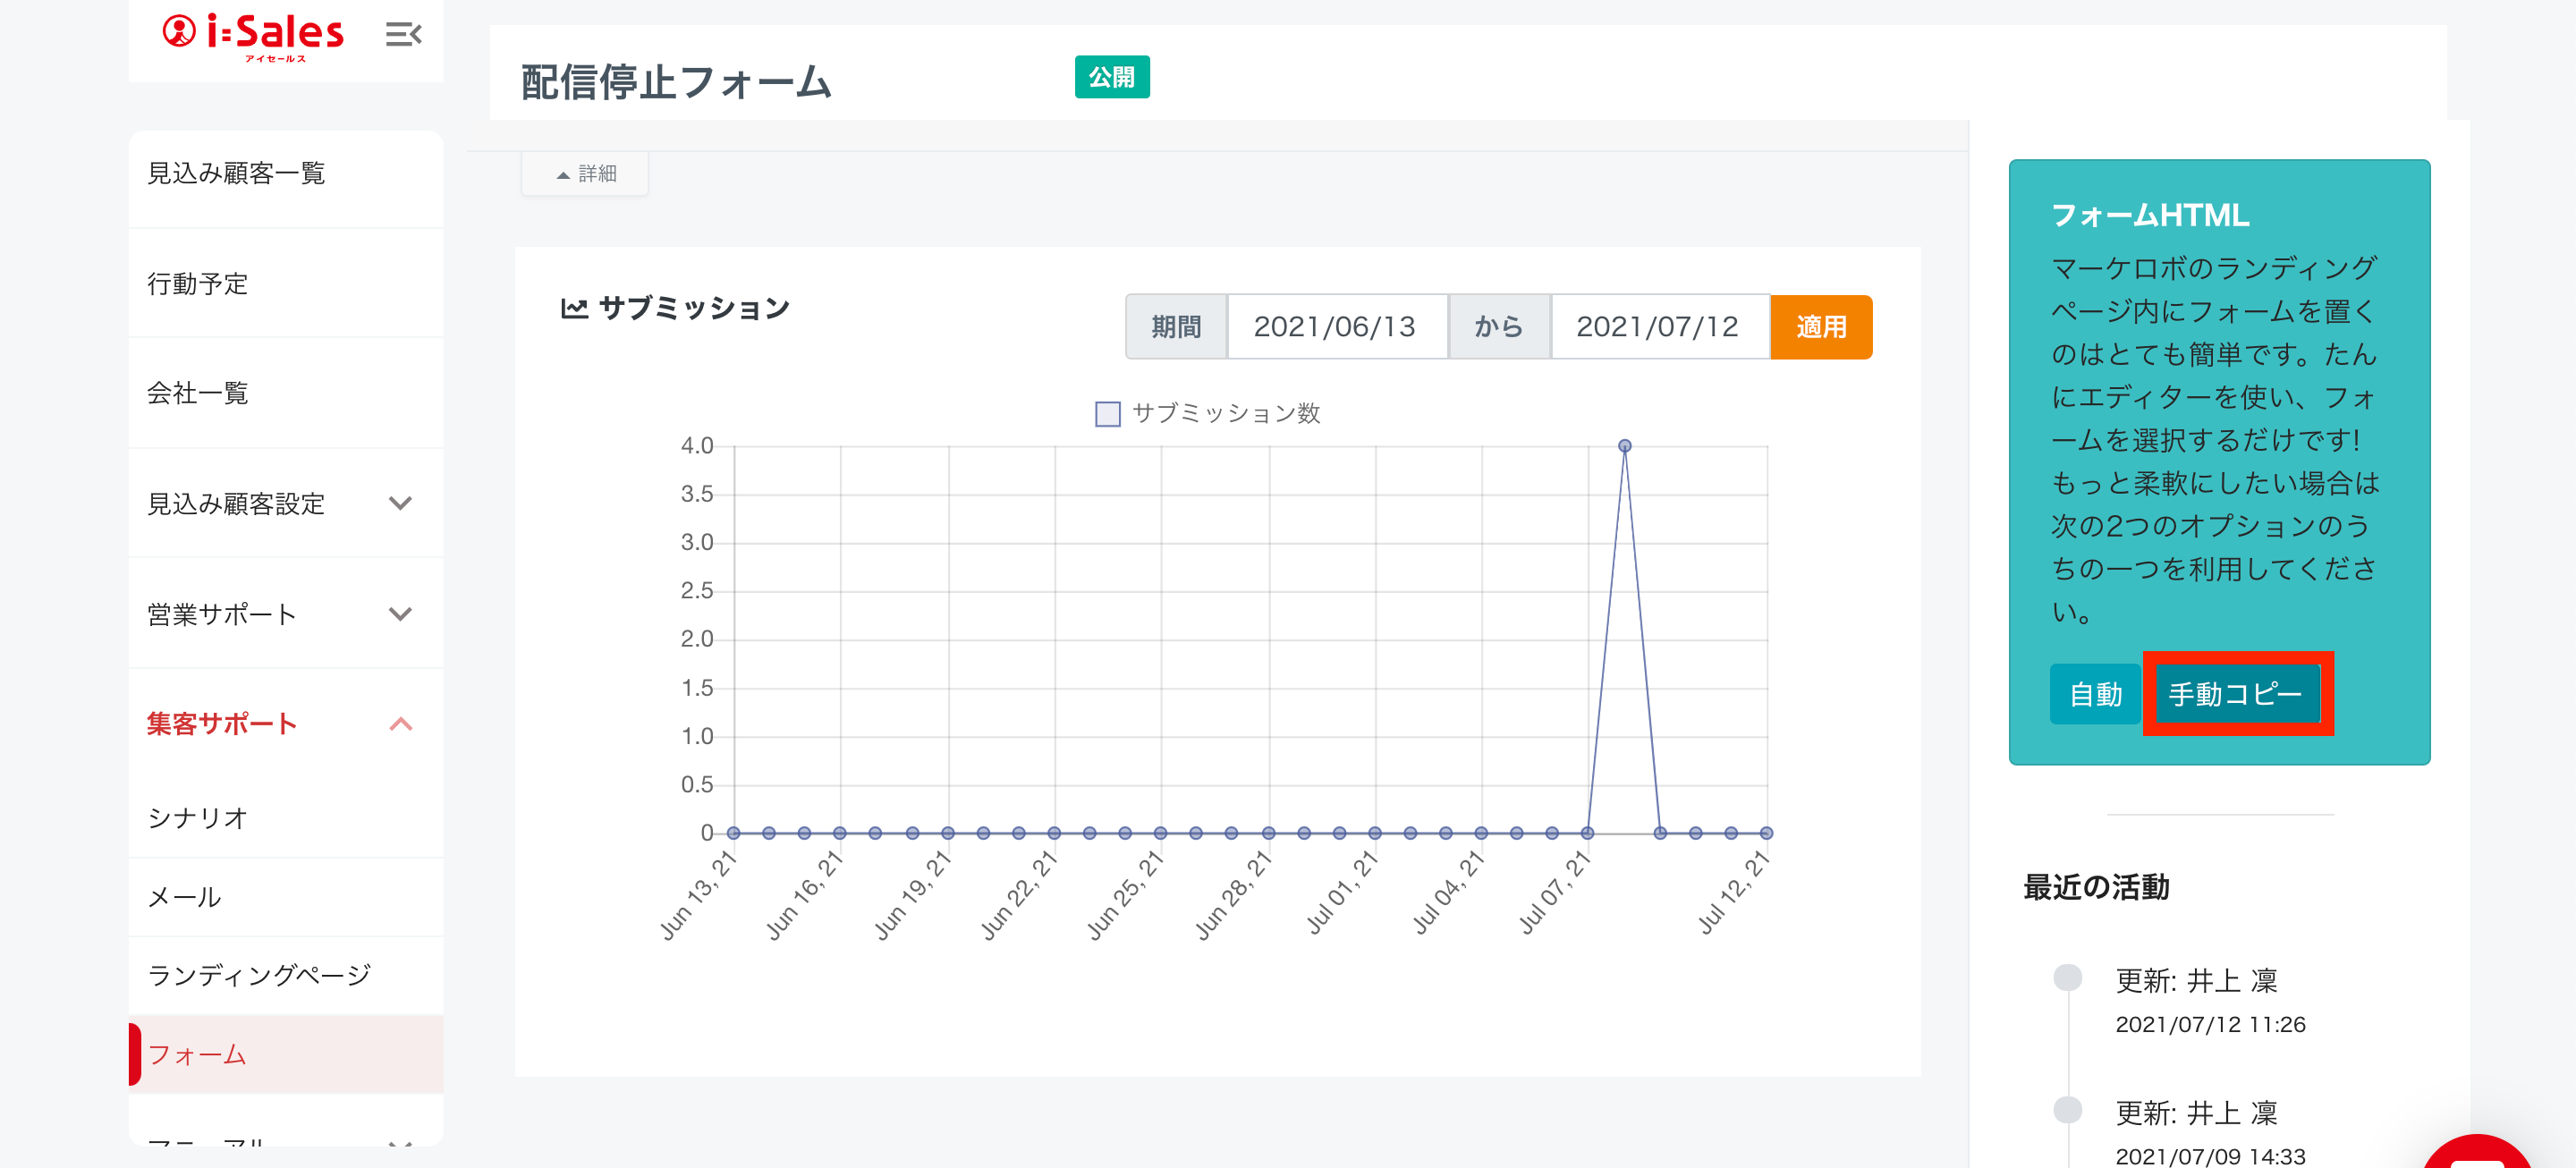
Task: Click the submission chart icon
Action: point(574,308)
